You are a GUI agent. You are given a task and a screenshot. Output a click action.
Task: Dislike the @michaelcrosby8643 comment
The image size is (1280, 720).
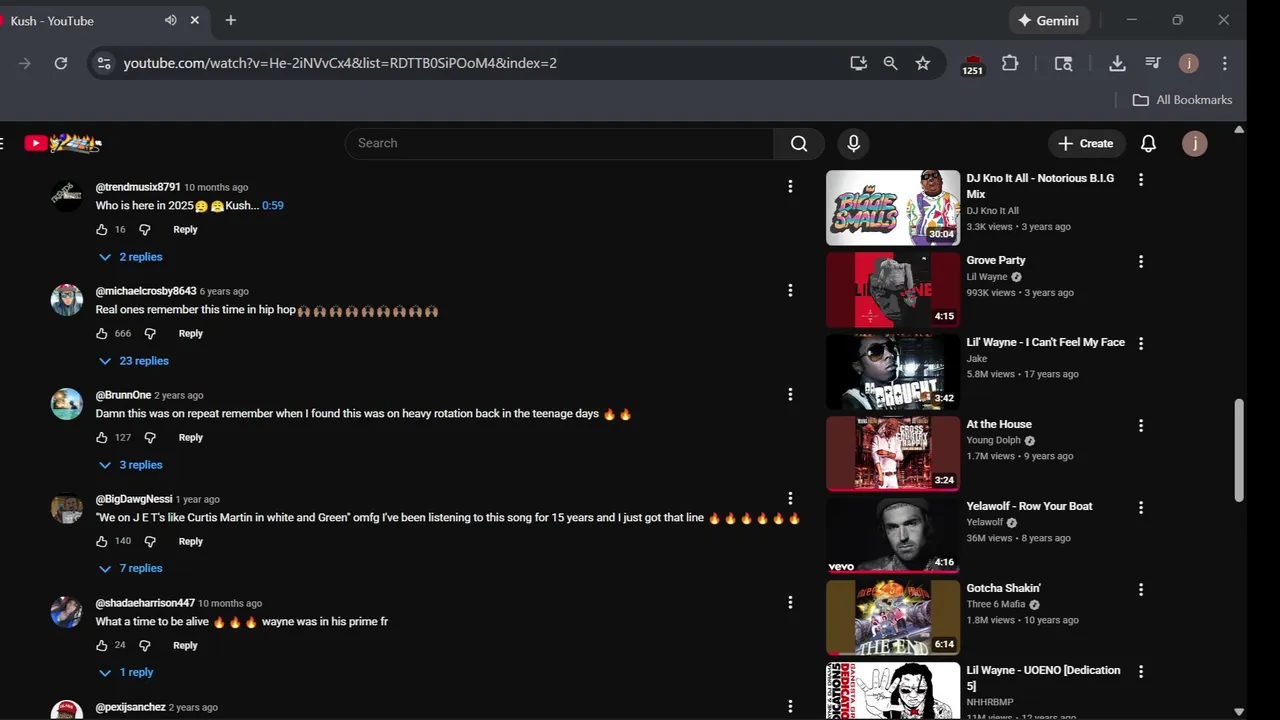pos(150,333)
